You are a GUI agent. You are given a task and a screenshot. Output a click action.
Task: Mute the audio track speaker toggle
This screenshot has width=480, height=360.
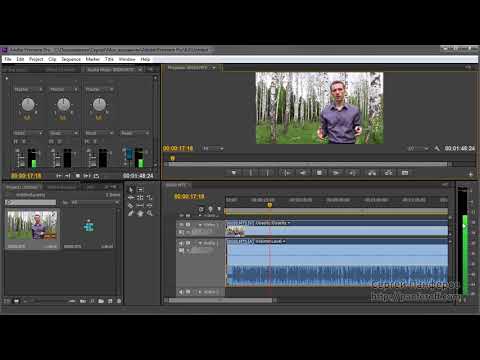[x=181, y=243]
